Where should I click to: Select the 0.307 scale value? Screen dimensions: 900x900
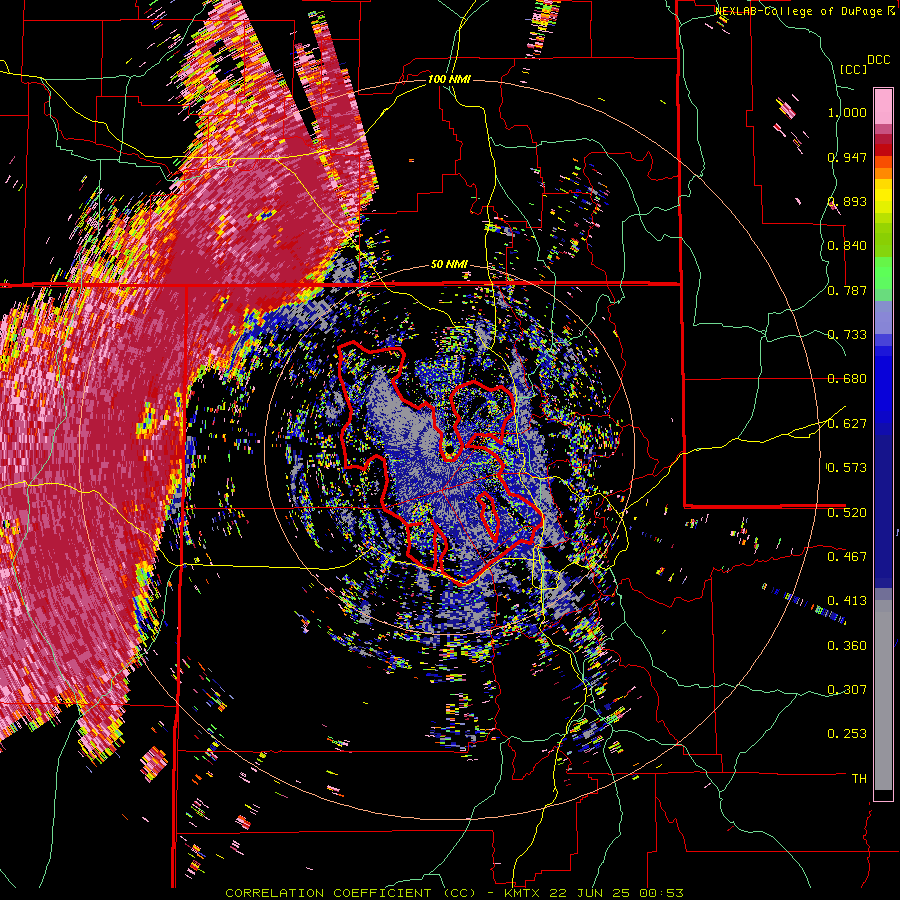coord(847,690)
